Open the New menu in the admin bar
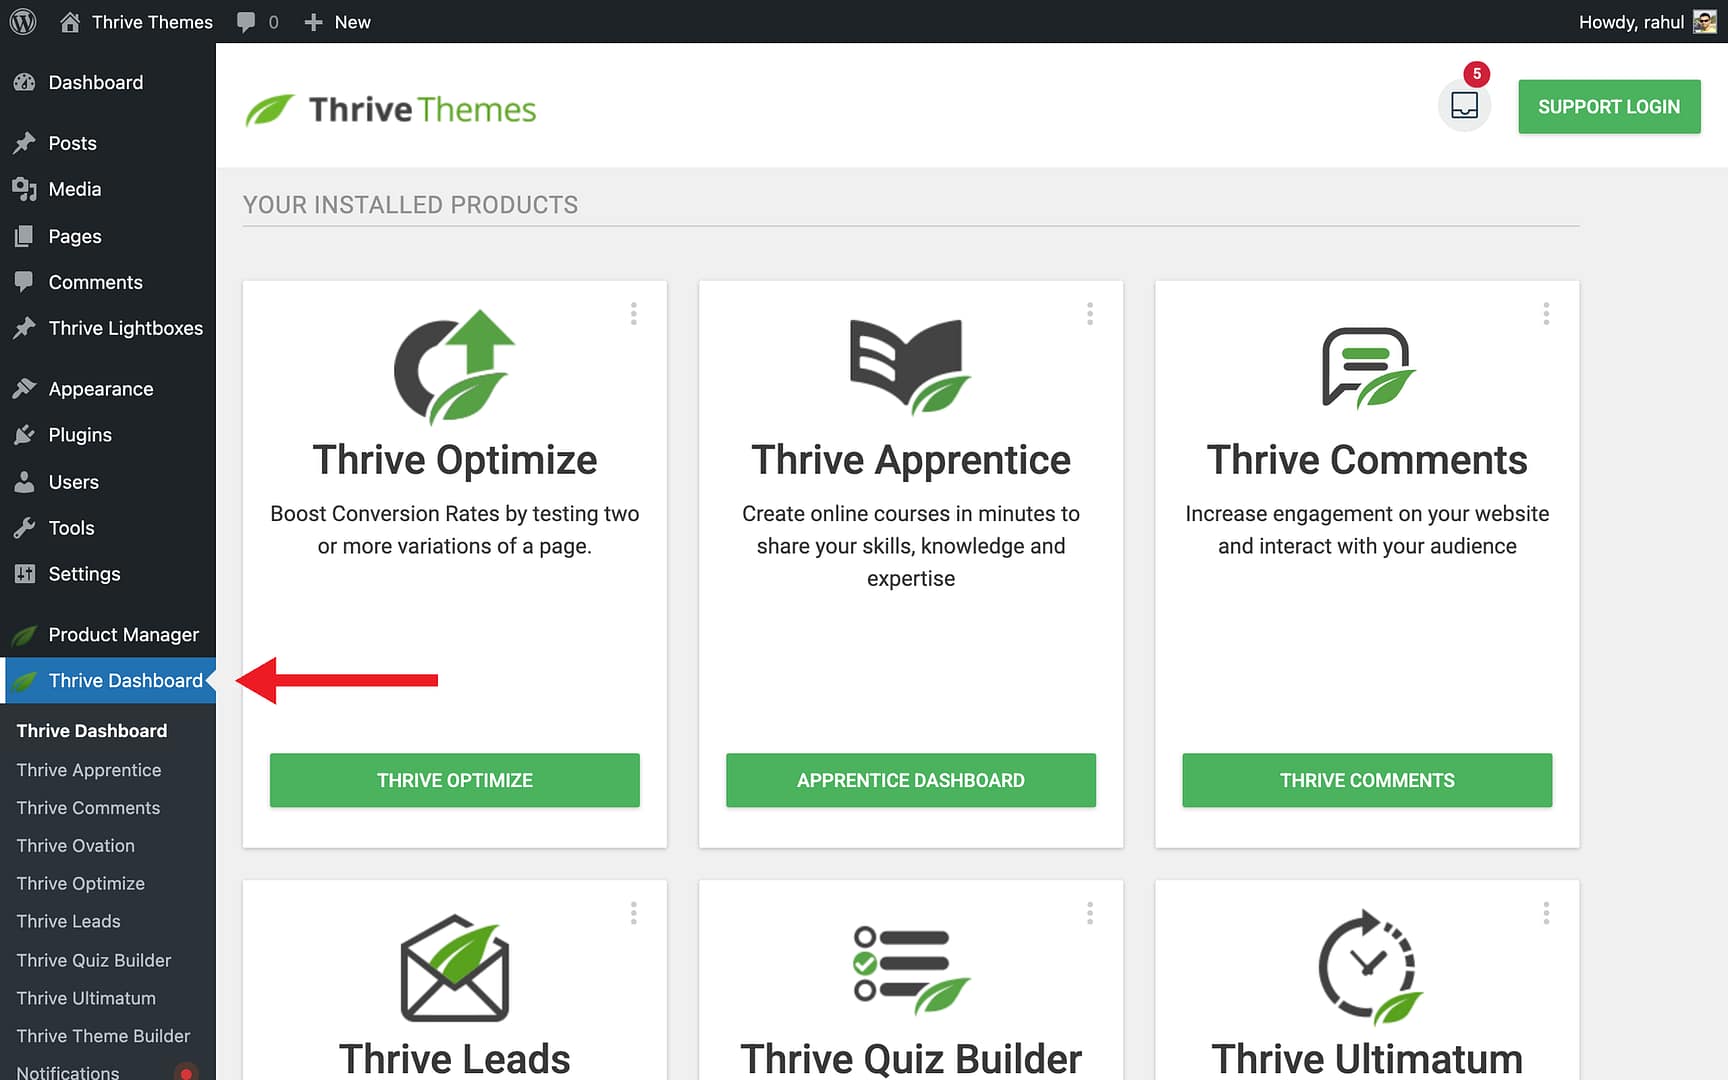The height and width of the screenshot is (1080, 1728). [337, 21]
